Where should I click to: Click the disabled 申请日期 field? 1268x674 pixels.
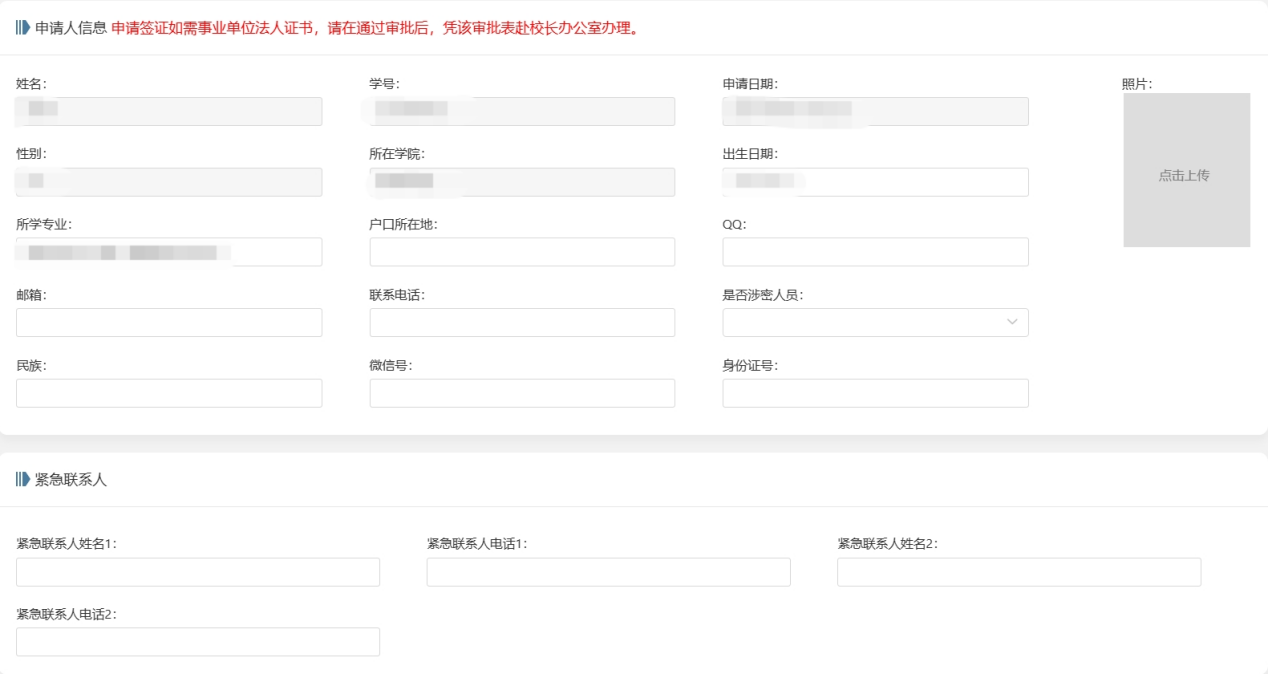(875, 111)
